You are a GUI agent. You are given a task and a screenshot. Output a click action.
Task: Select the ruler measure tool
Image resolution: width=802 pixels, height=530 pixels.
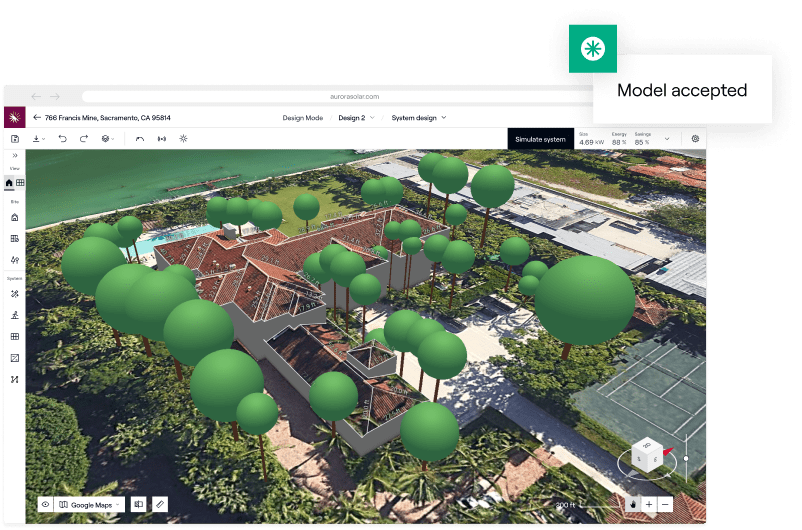[160, 505]
